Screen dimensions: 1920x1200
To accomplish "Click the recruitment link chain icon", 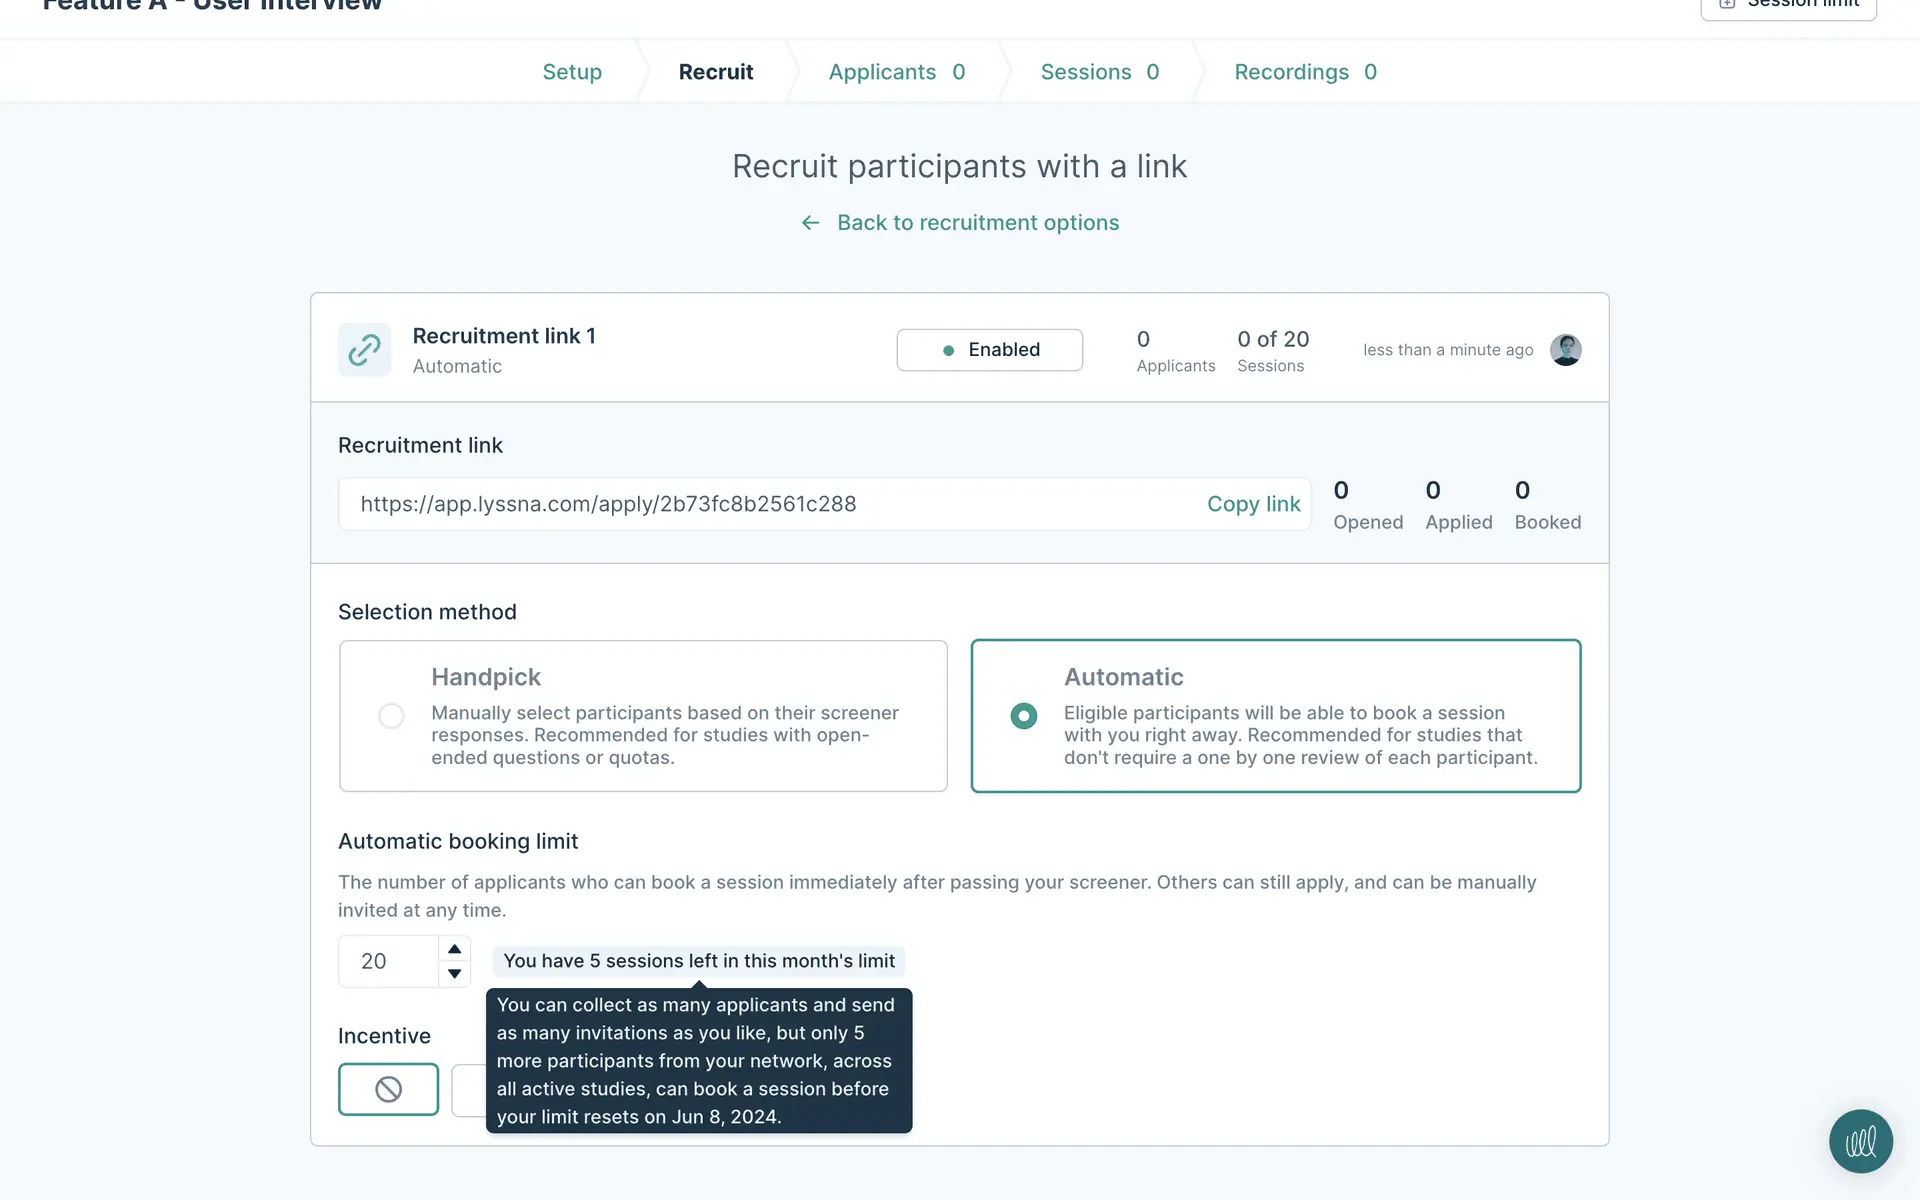I will coord(364,350).
